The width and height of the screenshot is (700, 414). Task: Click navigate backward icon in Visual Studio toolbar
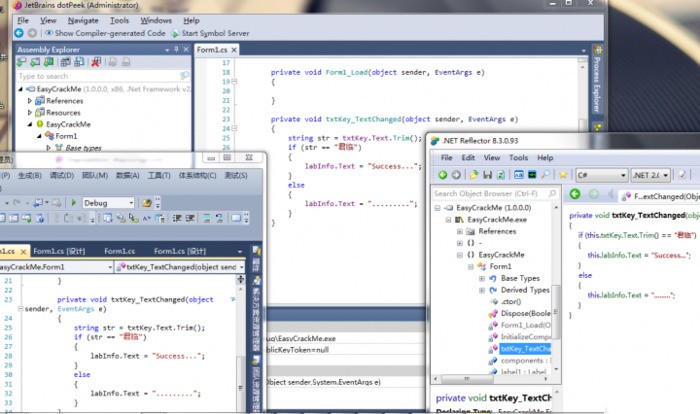click(x=39, y=203)
